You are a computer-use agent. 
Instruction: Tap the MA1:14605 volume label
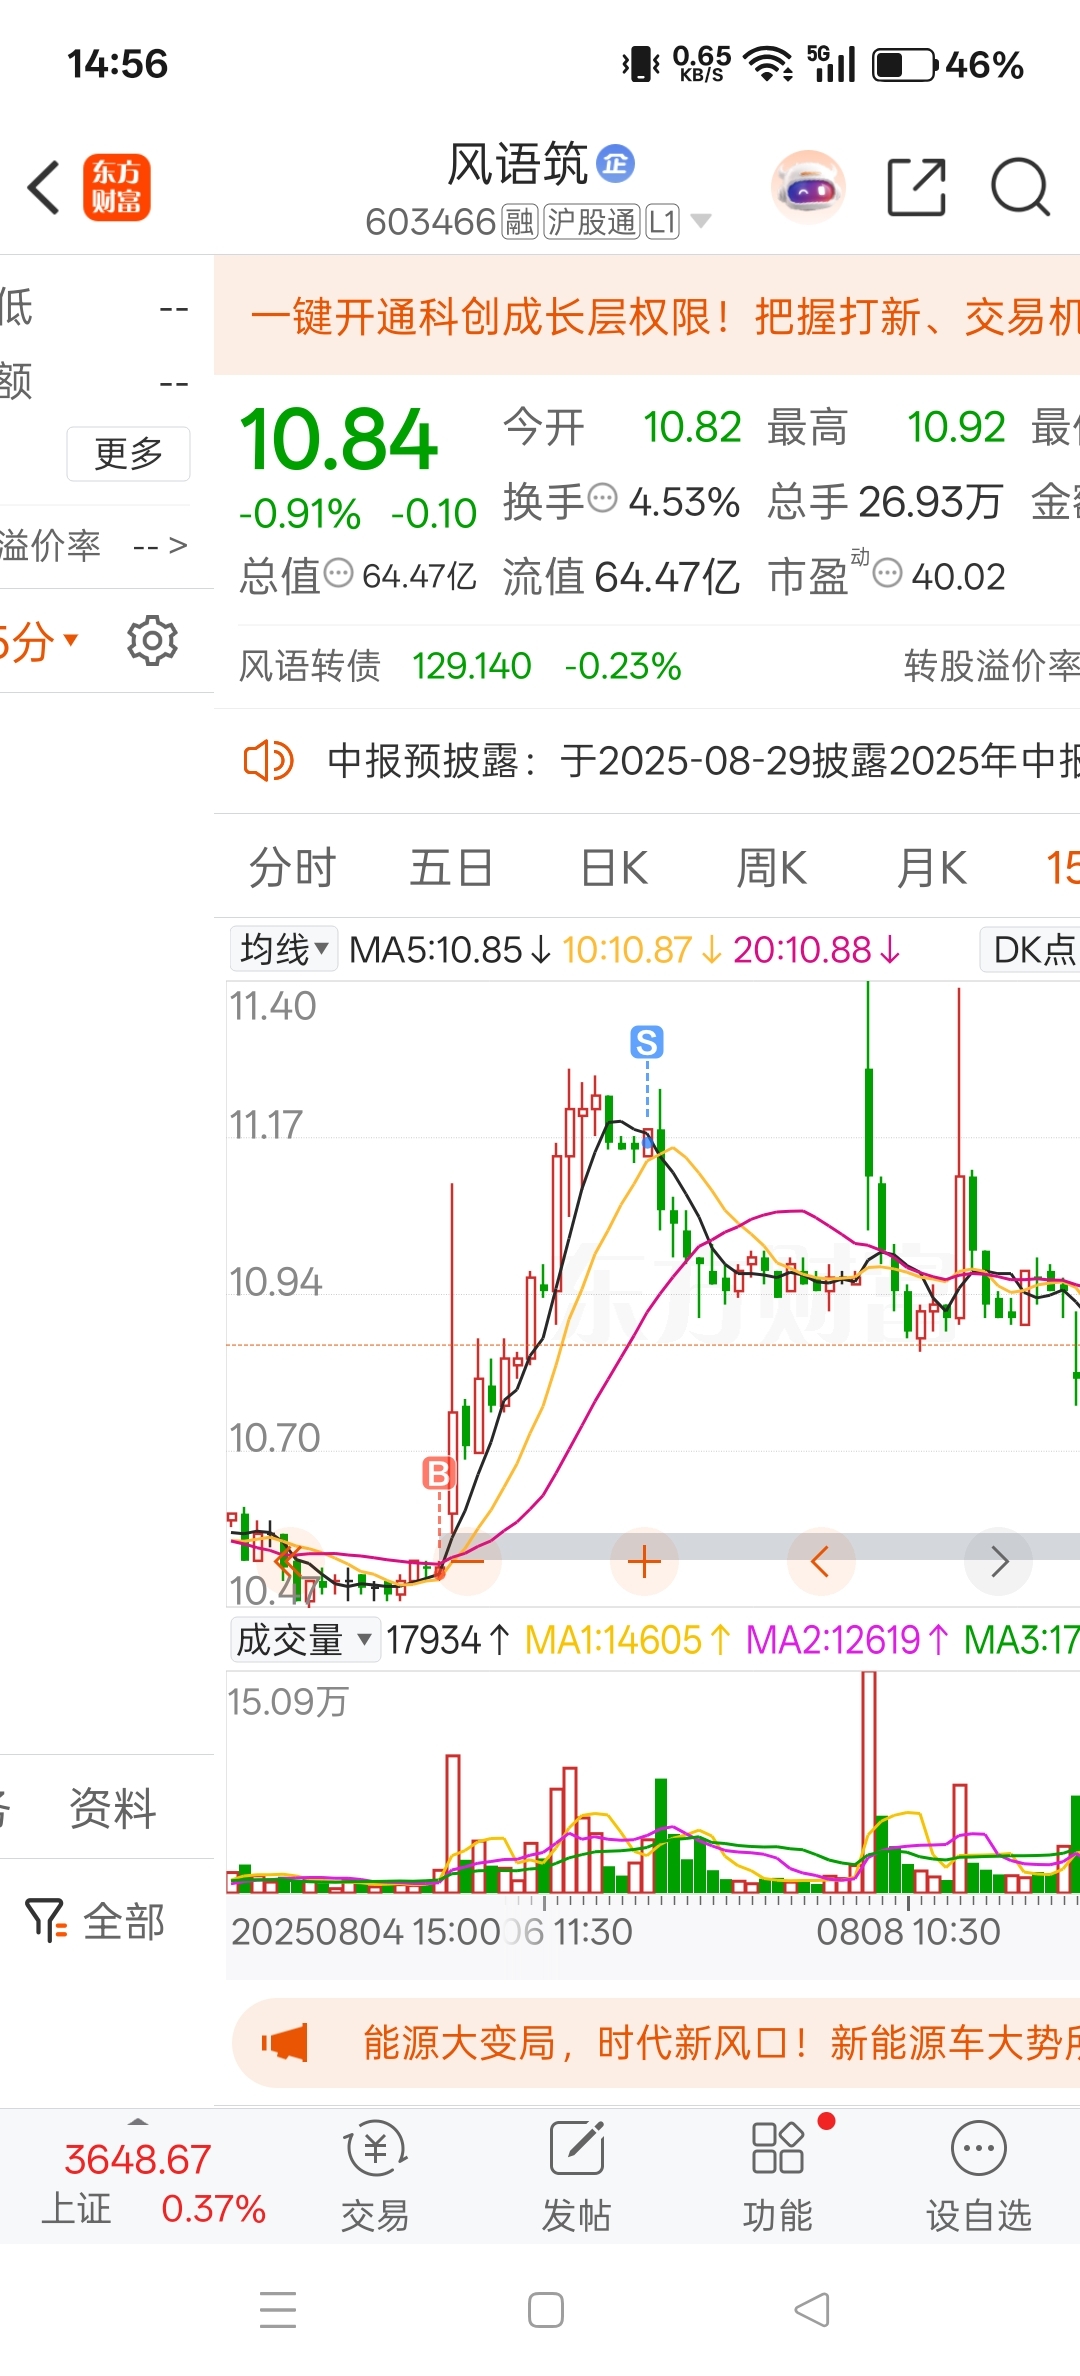[x=627, y=1640]
